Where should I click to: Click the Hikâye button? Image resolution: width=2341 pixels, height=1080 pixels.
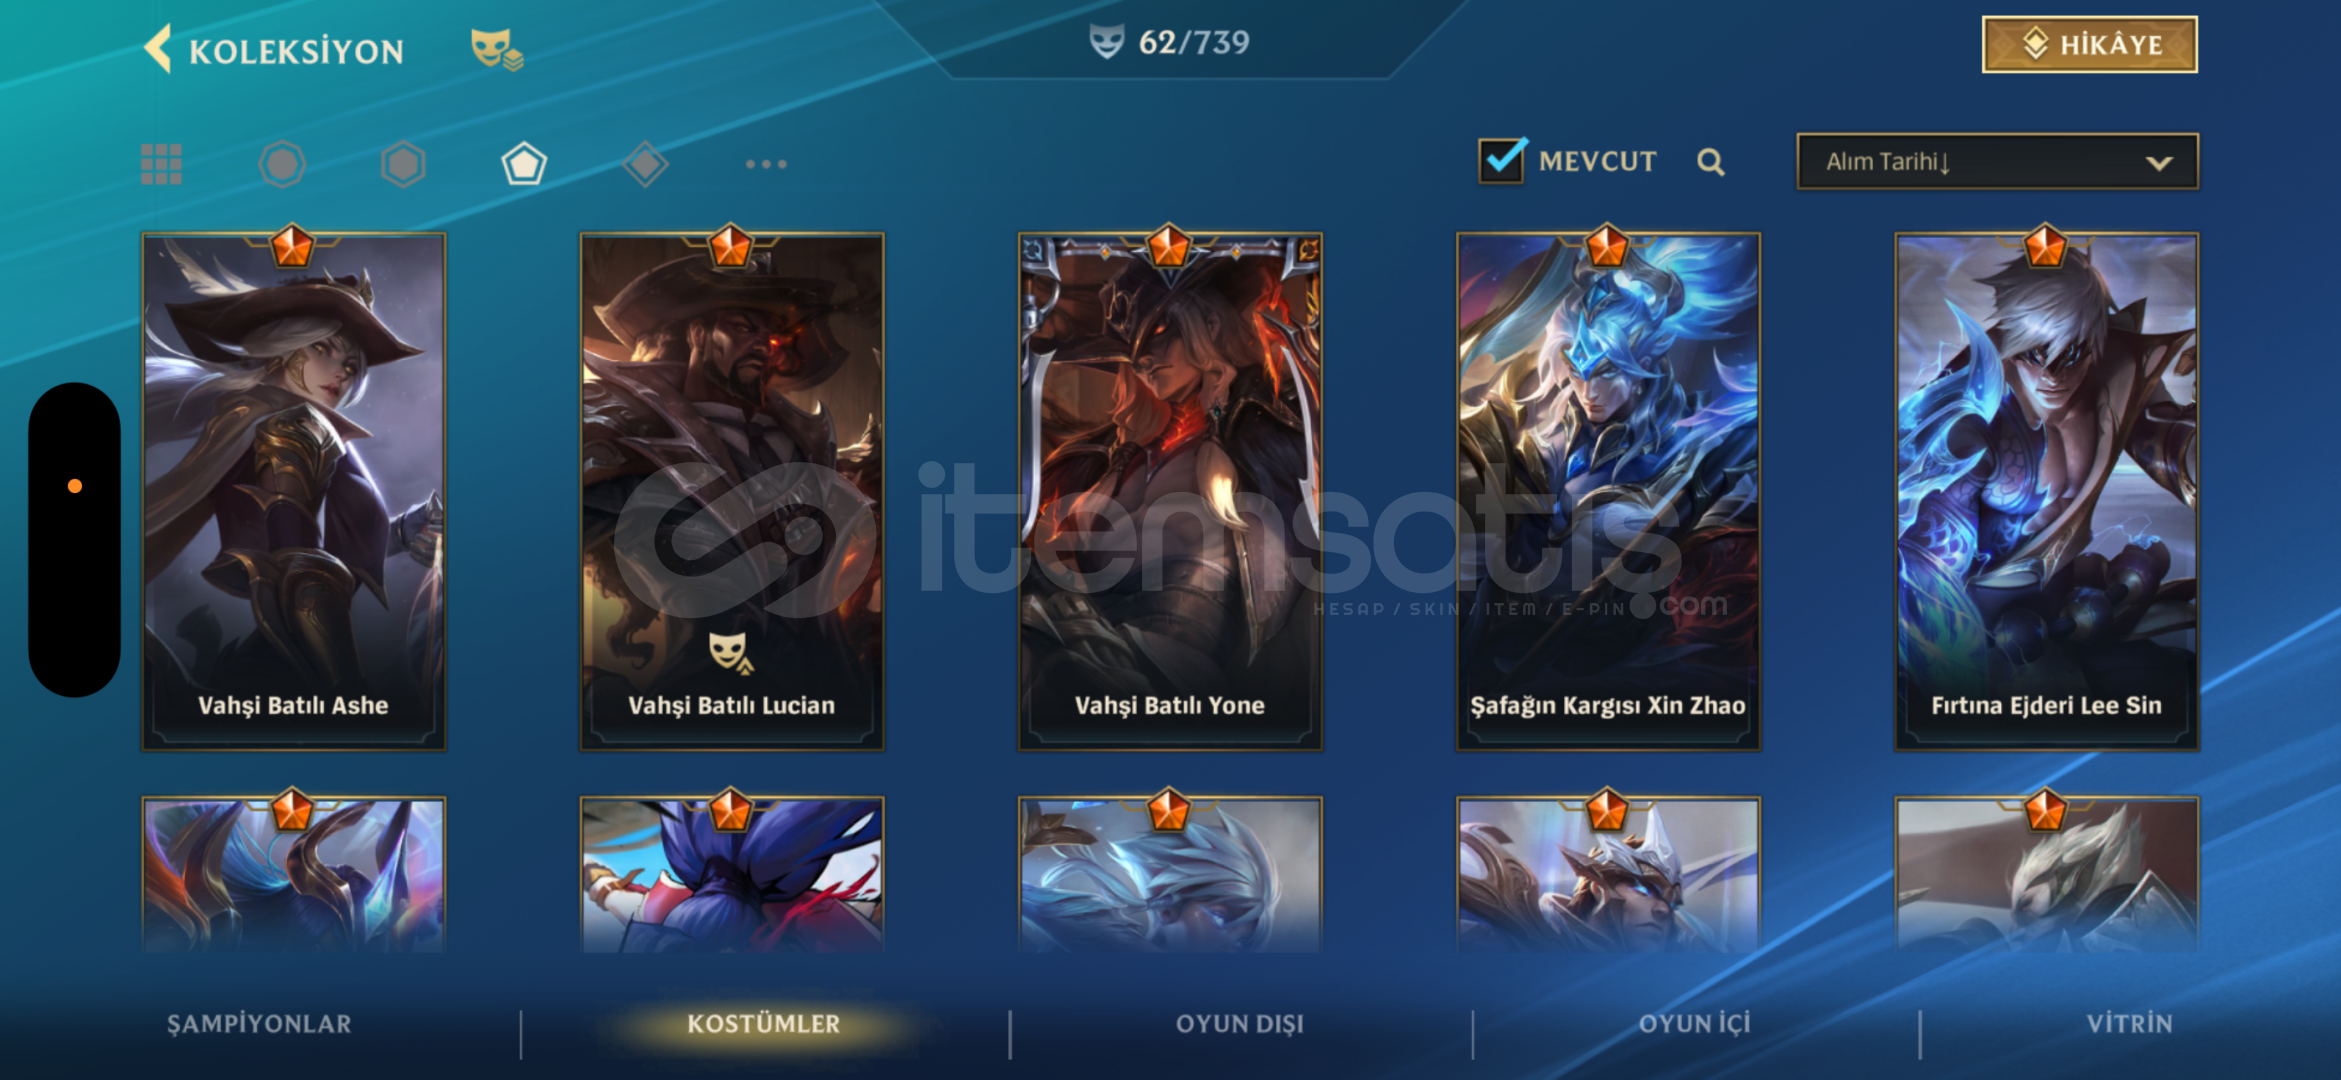(x=2090, y=45)
